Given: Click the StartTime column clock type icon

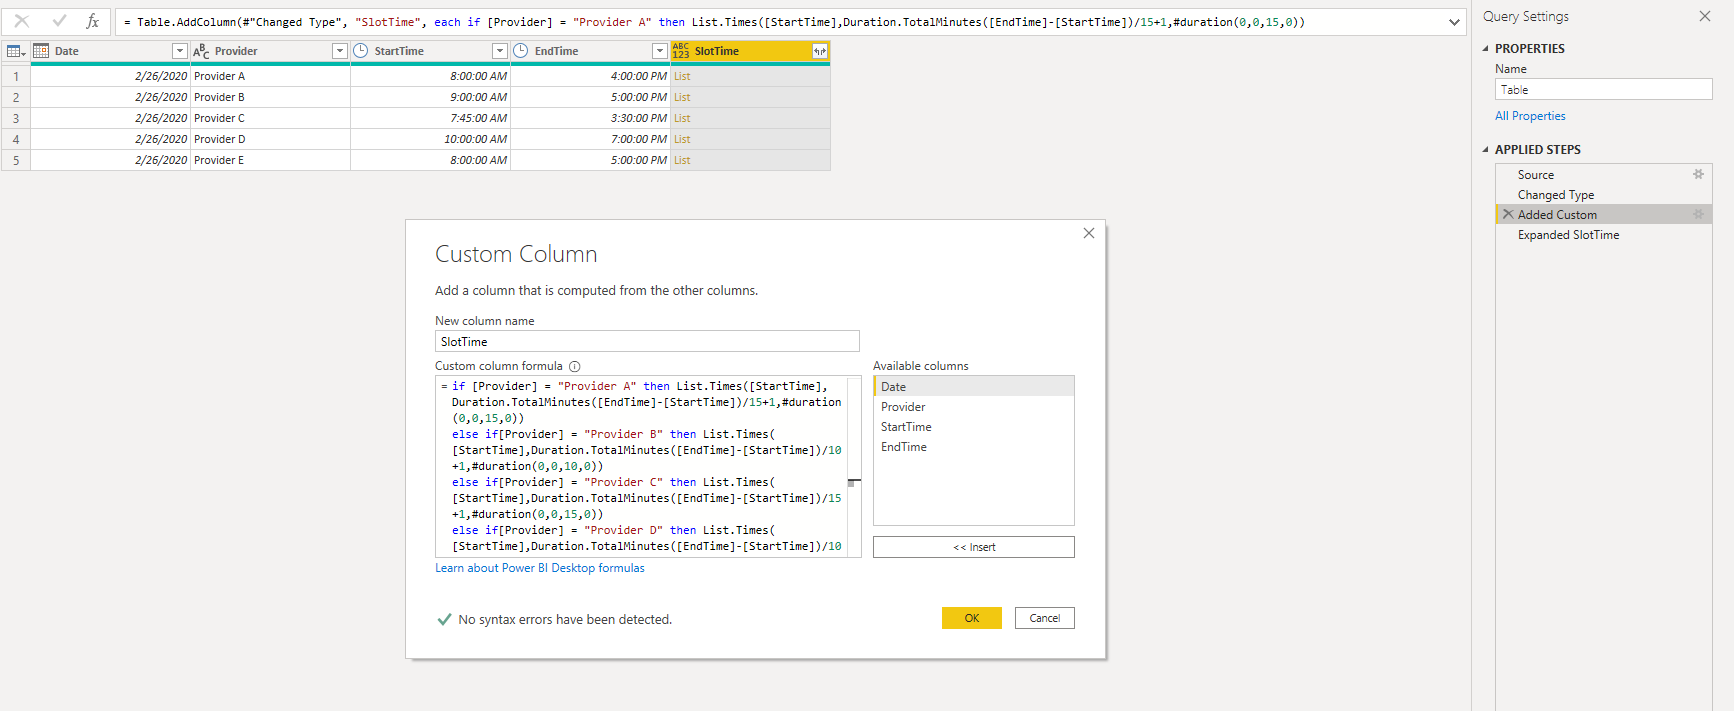Looking at the screenshot, I should click(361, 51).
